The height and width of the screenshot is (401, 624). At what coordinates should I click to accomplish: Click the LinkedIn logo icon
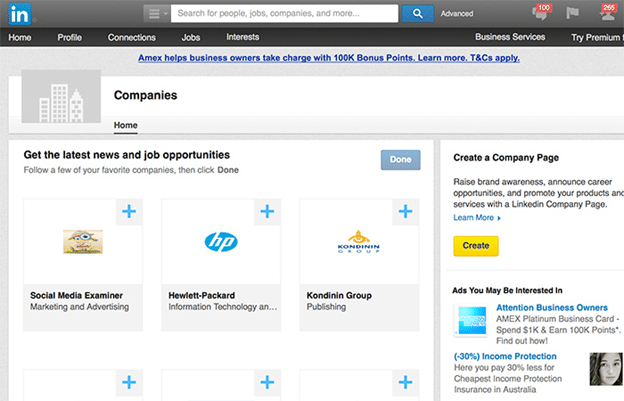(19, 14)
